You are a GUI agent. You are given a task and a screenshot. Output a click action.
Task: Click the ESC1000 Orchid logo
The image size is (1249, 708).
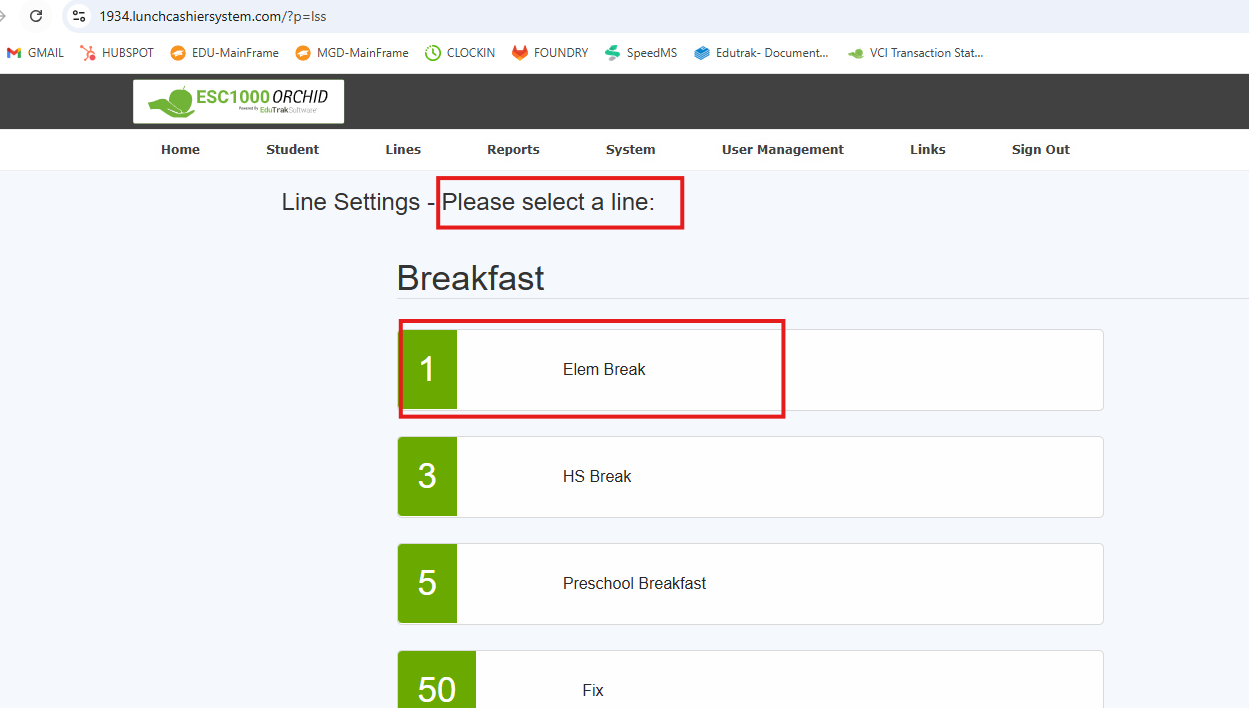(x=238, y=101)
